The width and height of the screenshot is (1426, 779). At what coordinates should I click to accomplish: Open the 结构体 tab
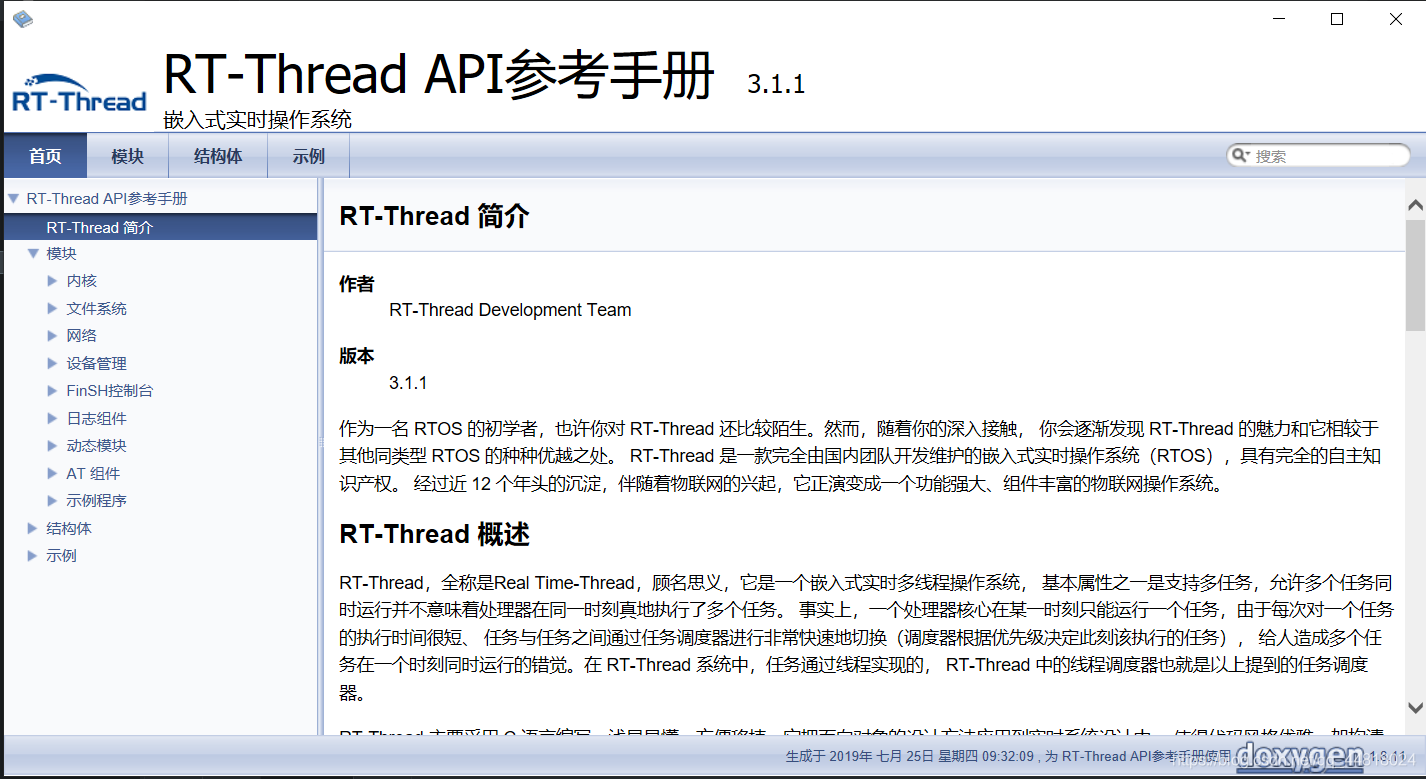(x=218, y=156)
